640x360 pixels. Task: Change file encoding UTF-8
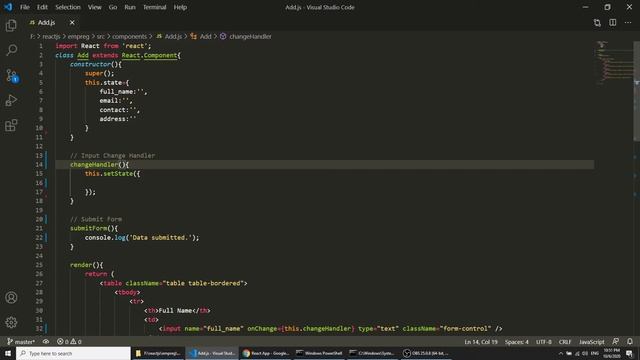coord(543,342)
